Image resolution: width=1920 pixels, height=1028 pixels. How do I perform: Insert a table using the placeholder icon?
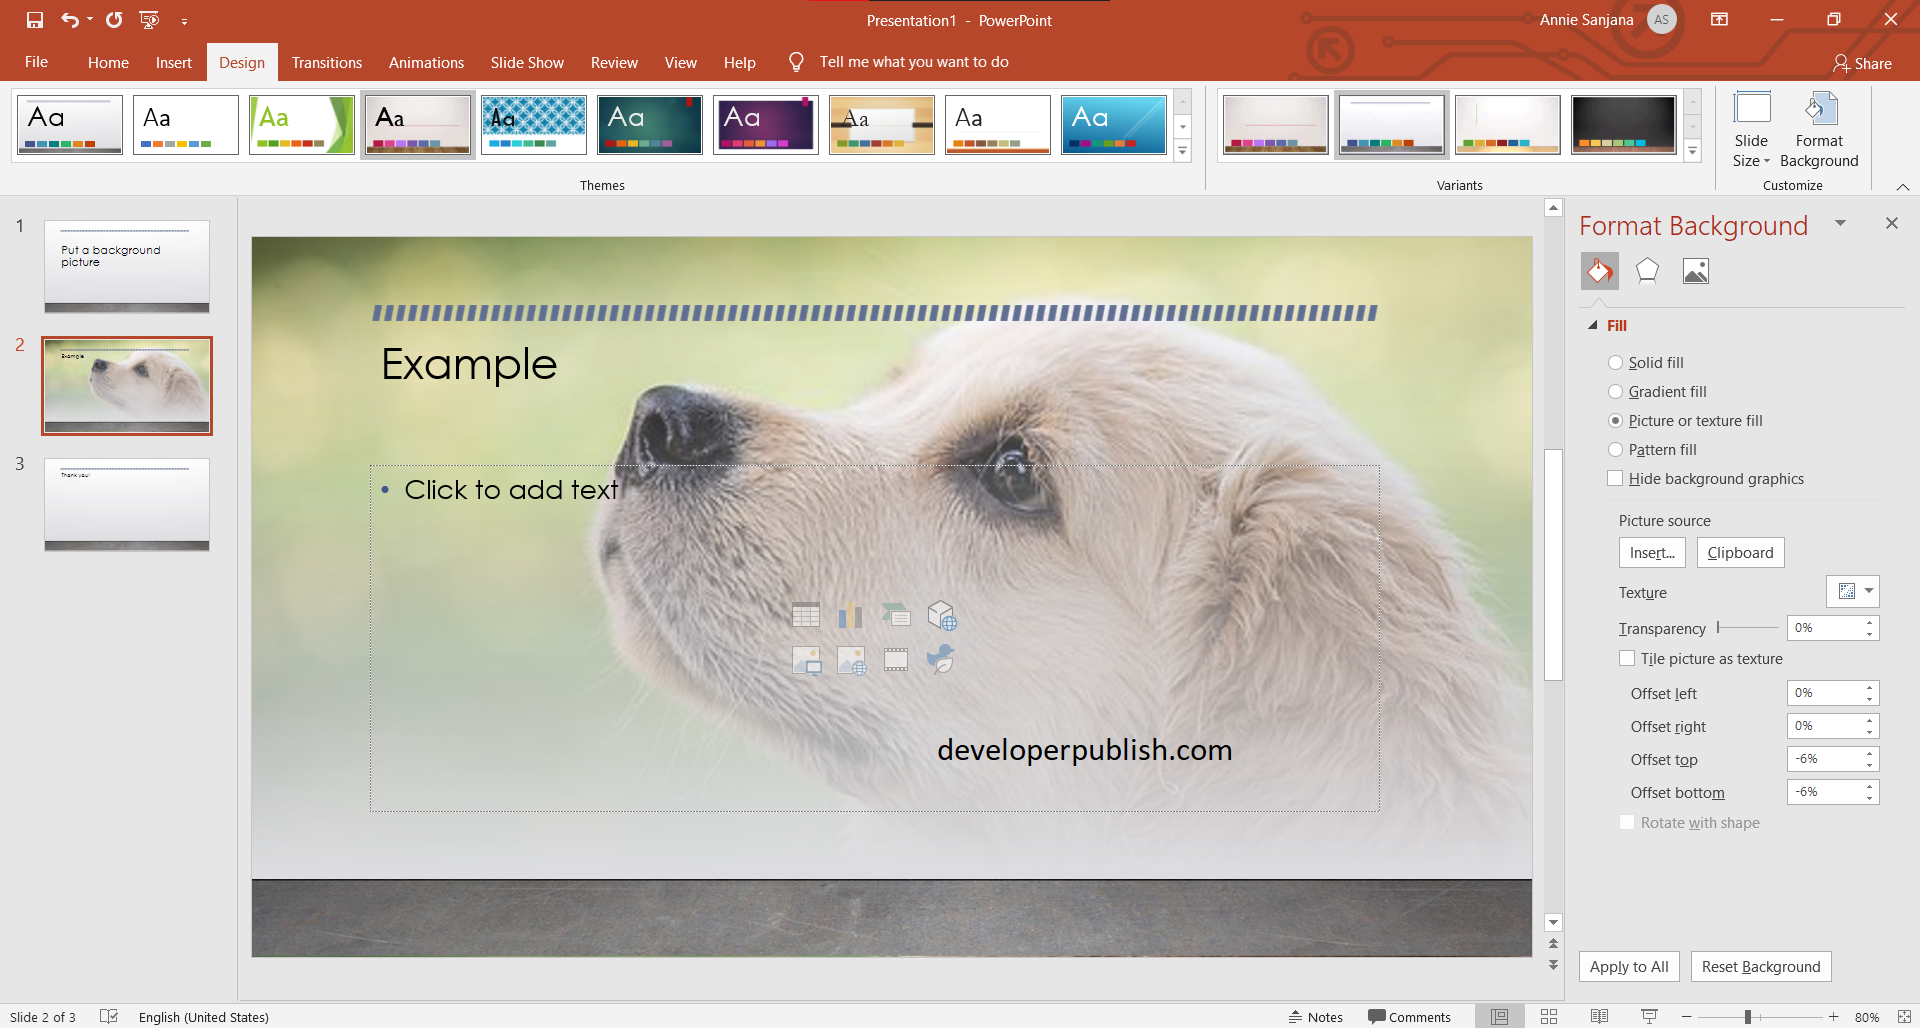(807, 615)
